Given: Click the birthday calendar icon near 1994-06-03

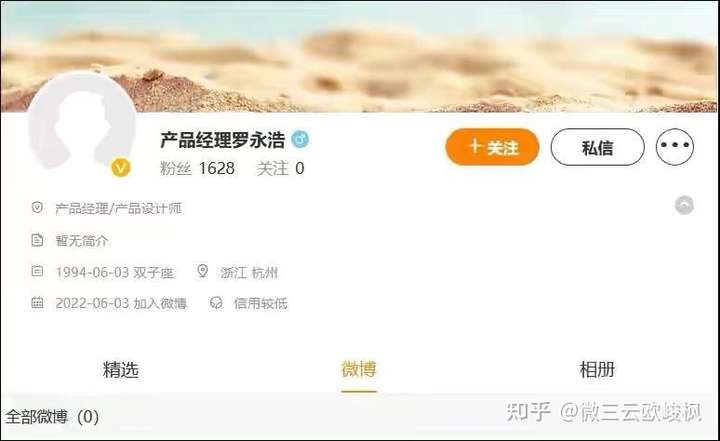Looking at the screenshot, I should pyautogui.click(x=37, y=271).
